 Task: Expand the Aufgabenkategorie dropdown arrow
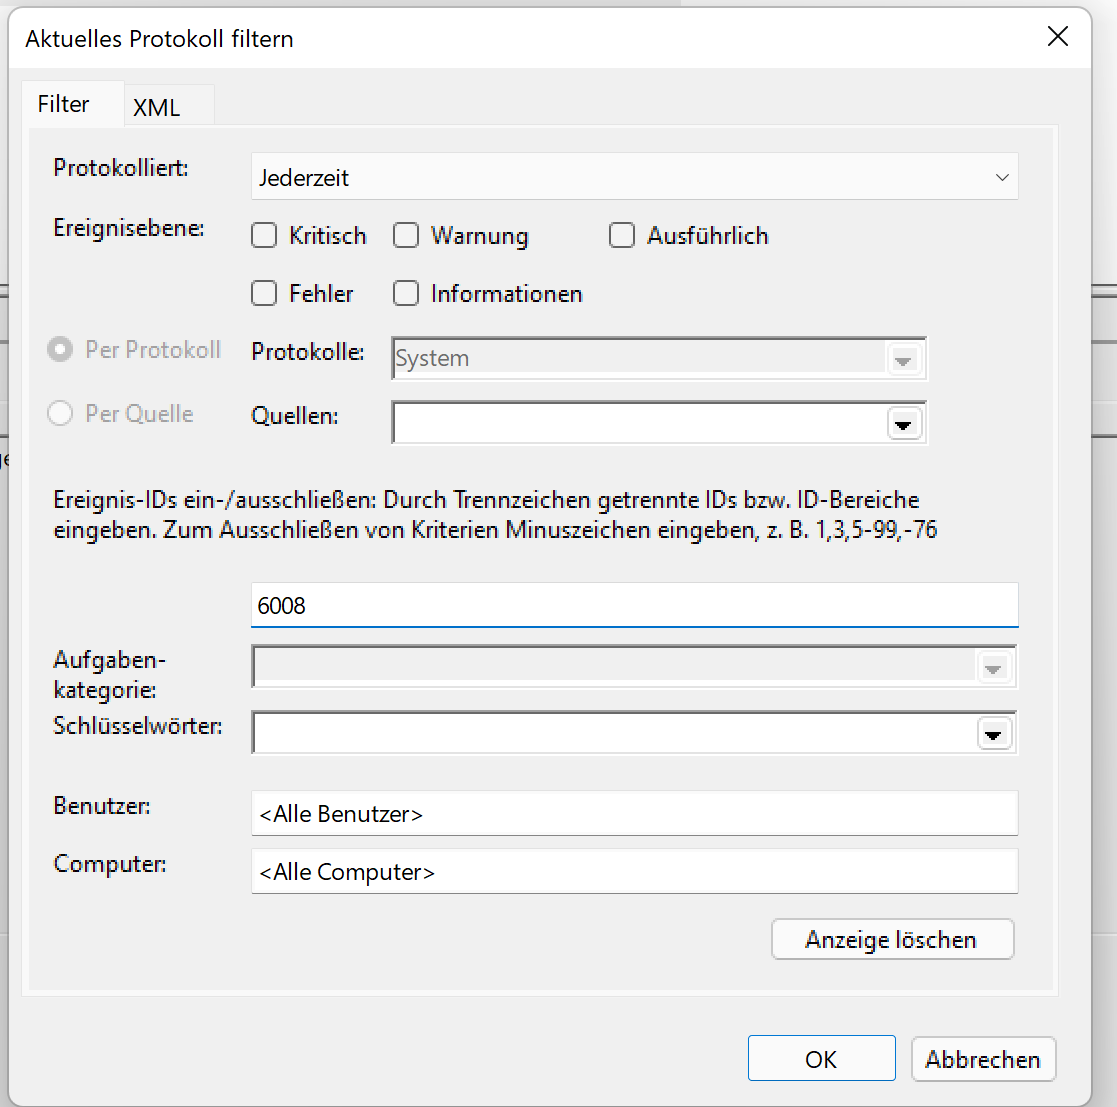coord(993,668)
